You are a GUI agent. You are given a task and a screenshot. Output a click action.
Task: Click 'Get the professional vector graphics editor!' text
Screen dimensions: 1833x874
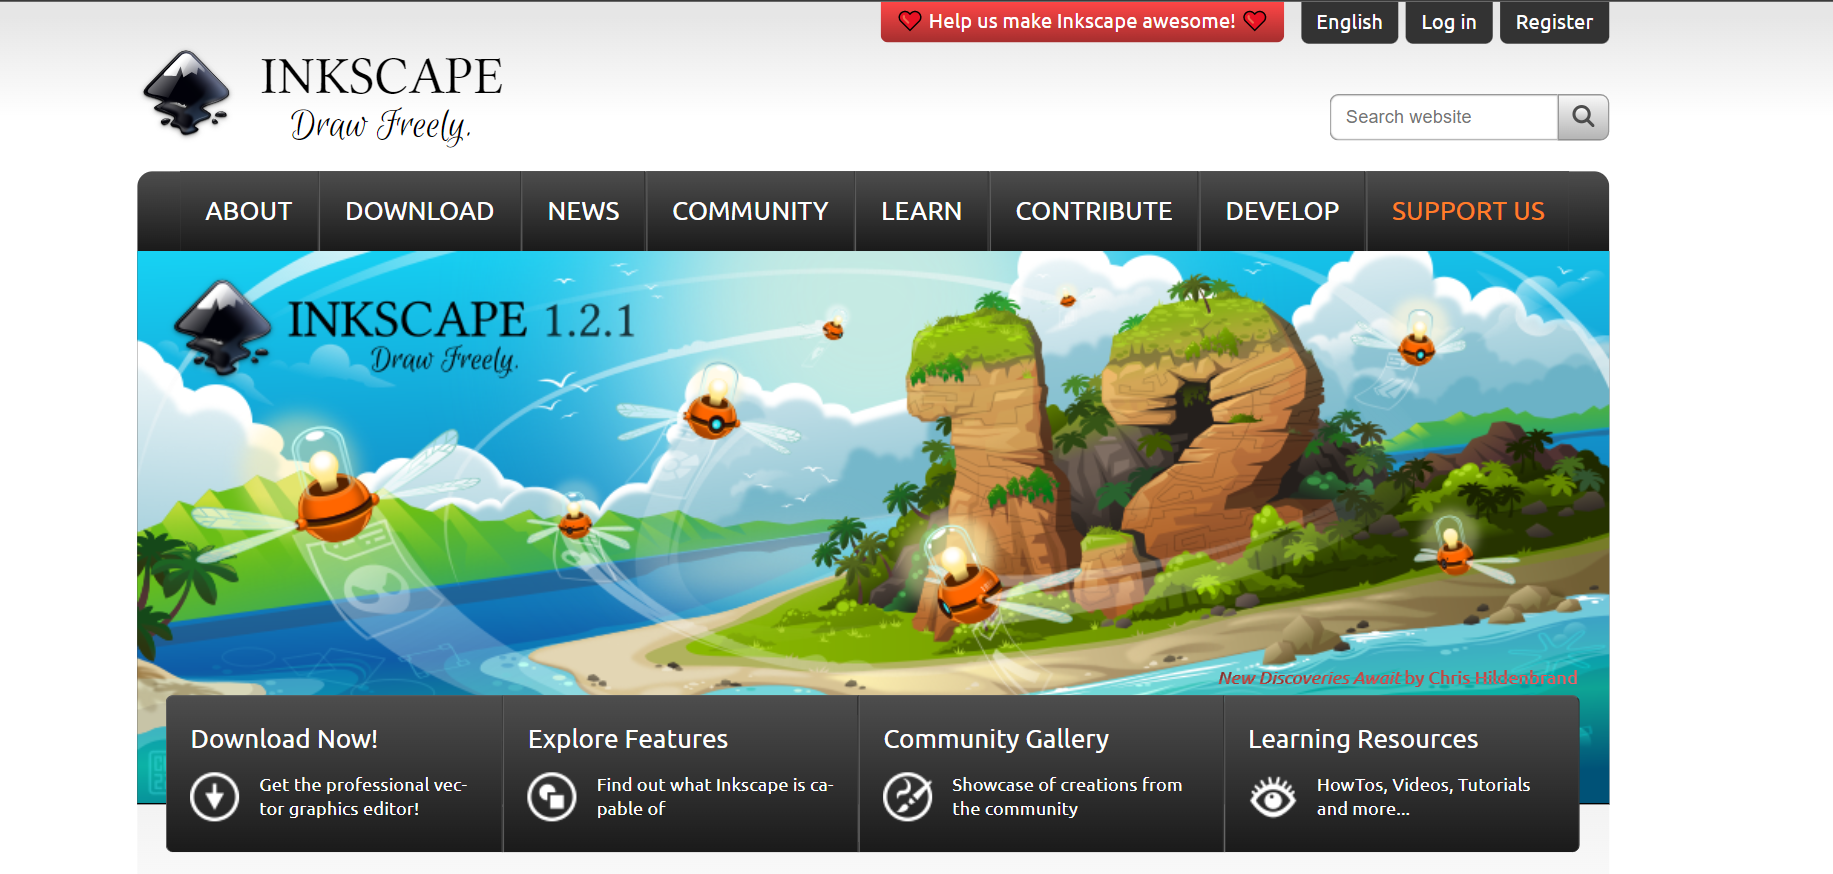(363, 797)
